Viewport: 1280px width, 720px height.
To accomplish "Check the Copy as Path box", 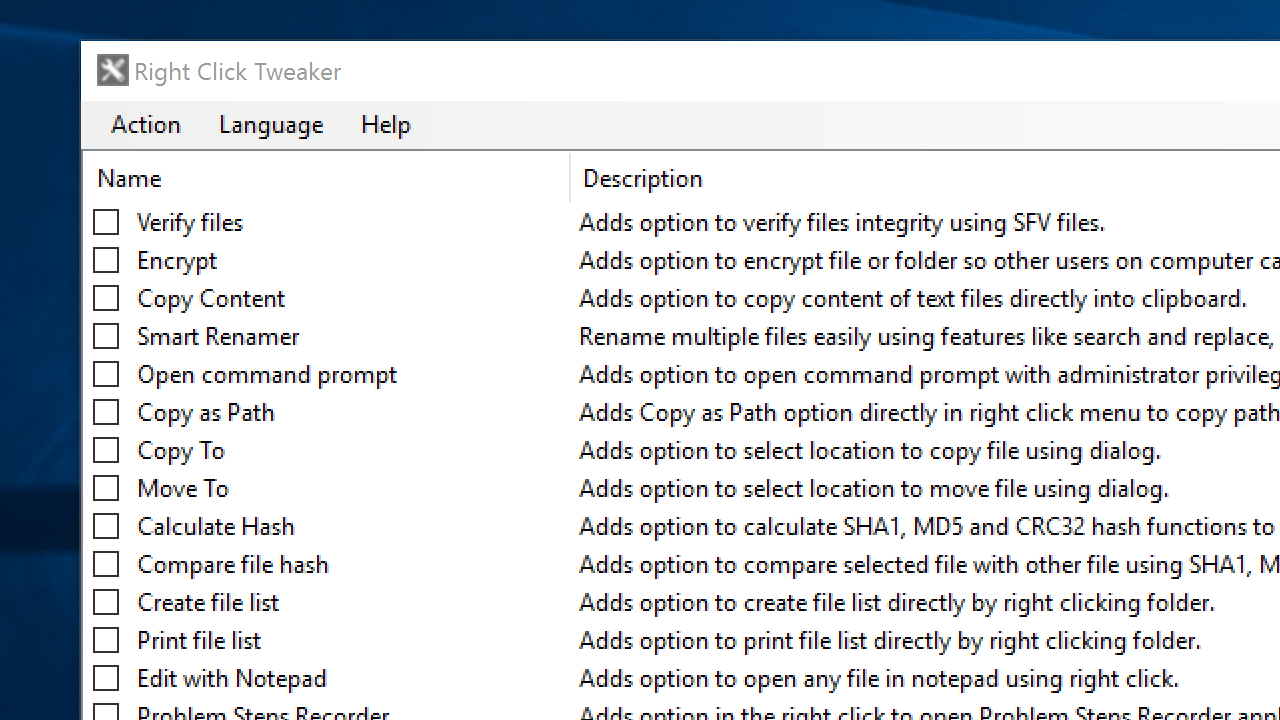I will (106, 412).
